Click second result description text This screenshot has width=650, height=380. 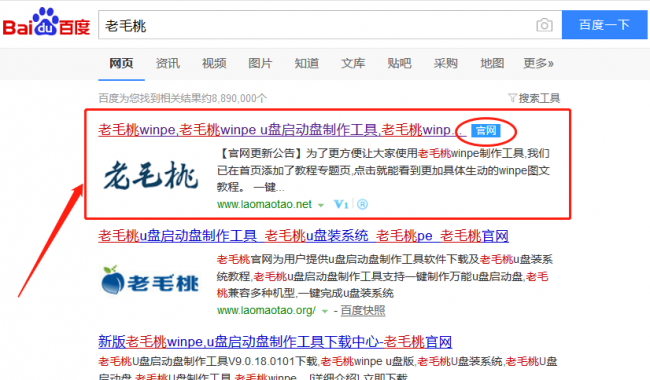click(x=384, y=276)
